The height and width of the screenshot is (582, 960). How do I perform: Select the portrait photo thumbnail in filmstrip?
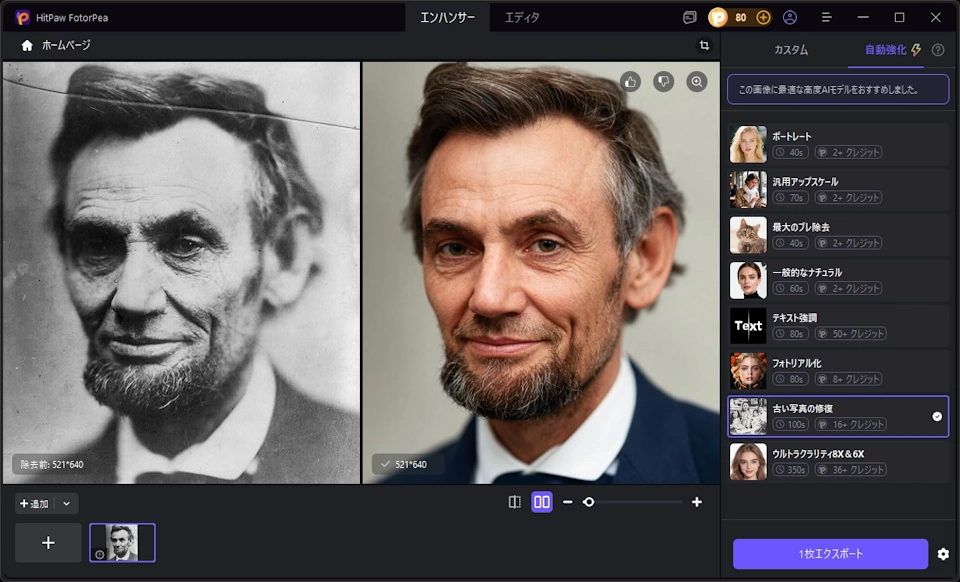(122, 543)
